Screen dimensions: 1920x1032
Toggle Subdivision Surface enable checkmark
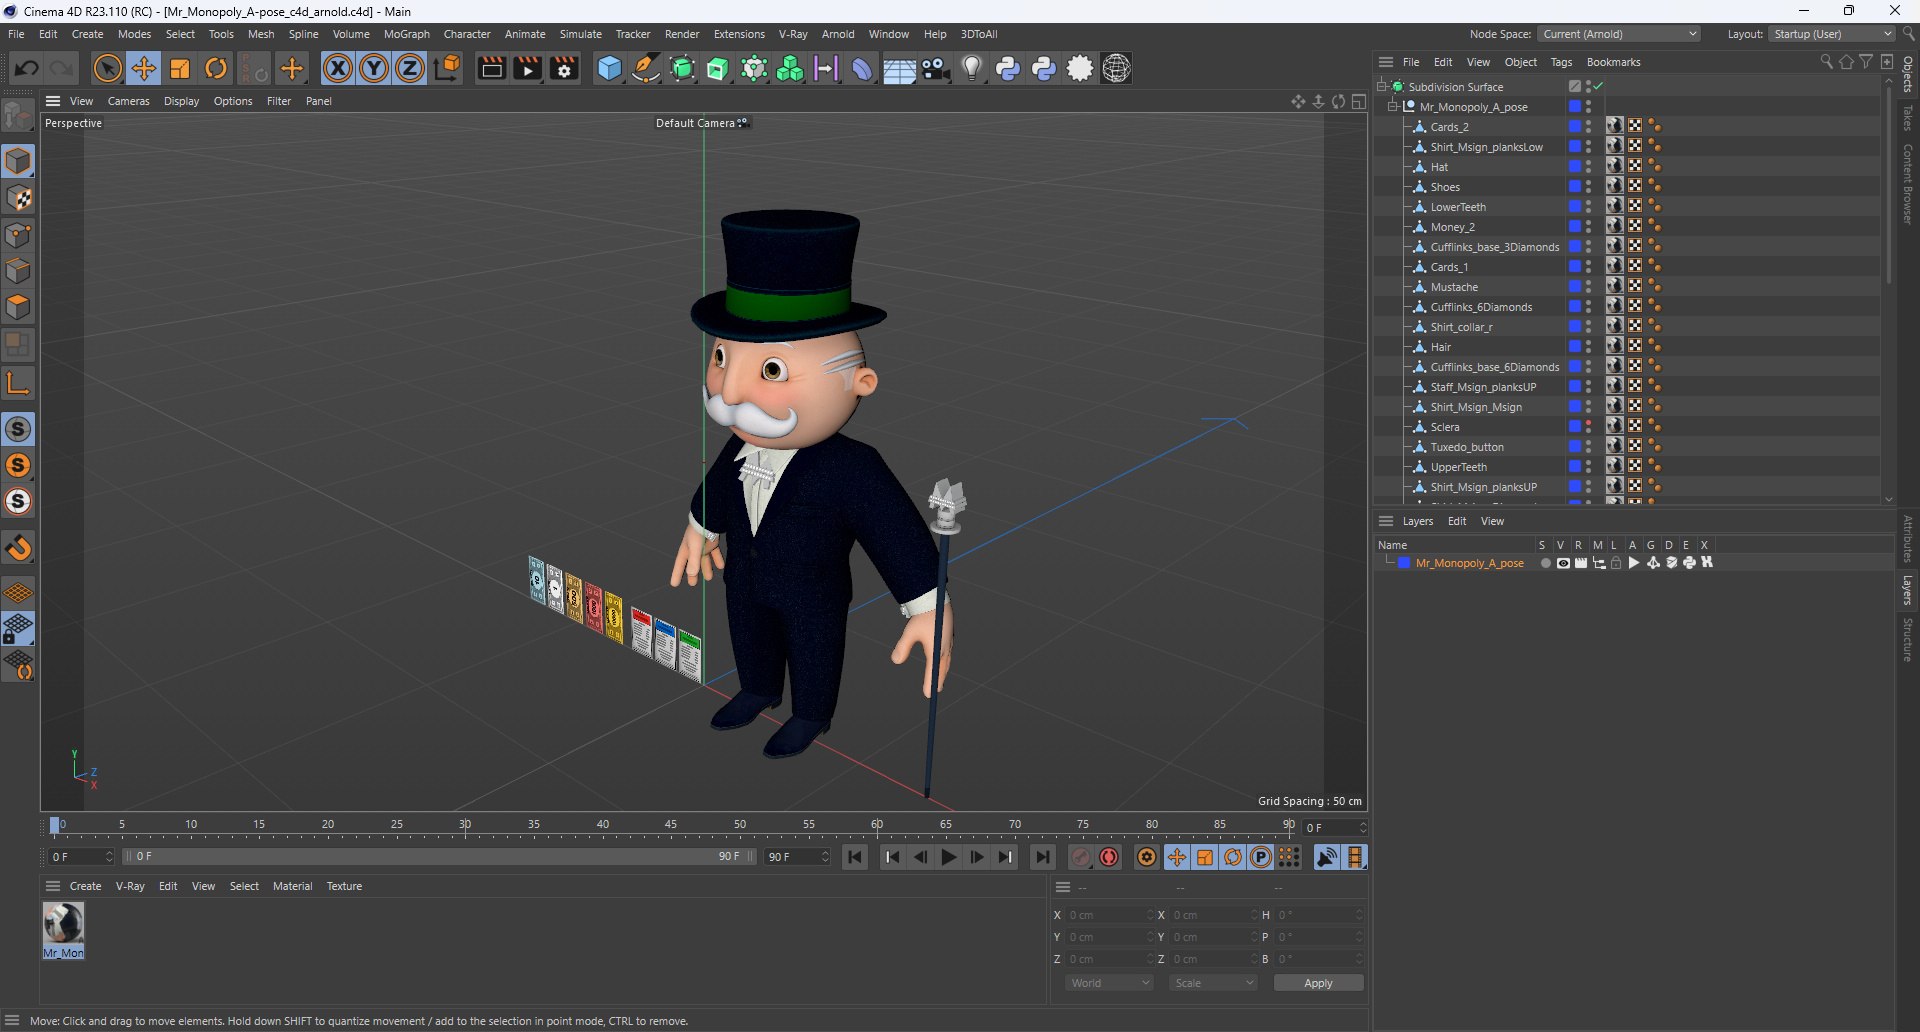pos(1598,86)
